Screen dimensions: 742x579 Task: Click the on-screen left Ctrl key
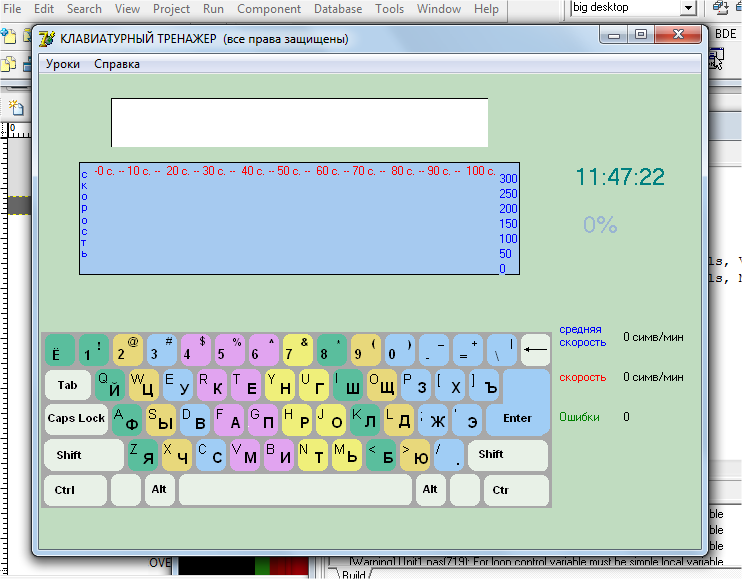75,490
